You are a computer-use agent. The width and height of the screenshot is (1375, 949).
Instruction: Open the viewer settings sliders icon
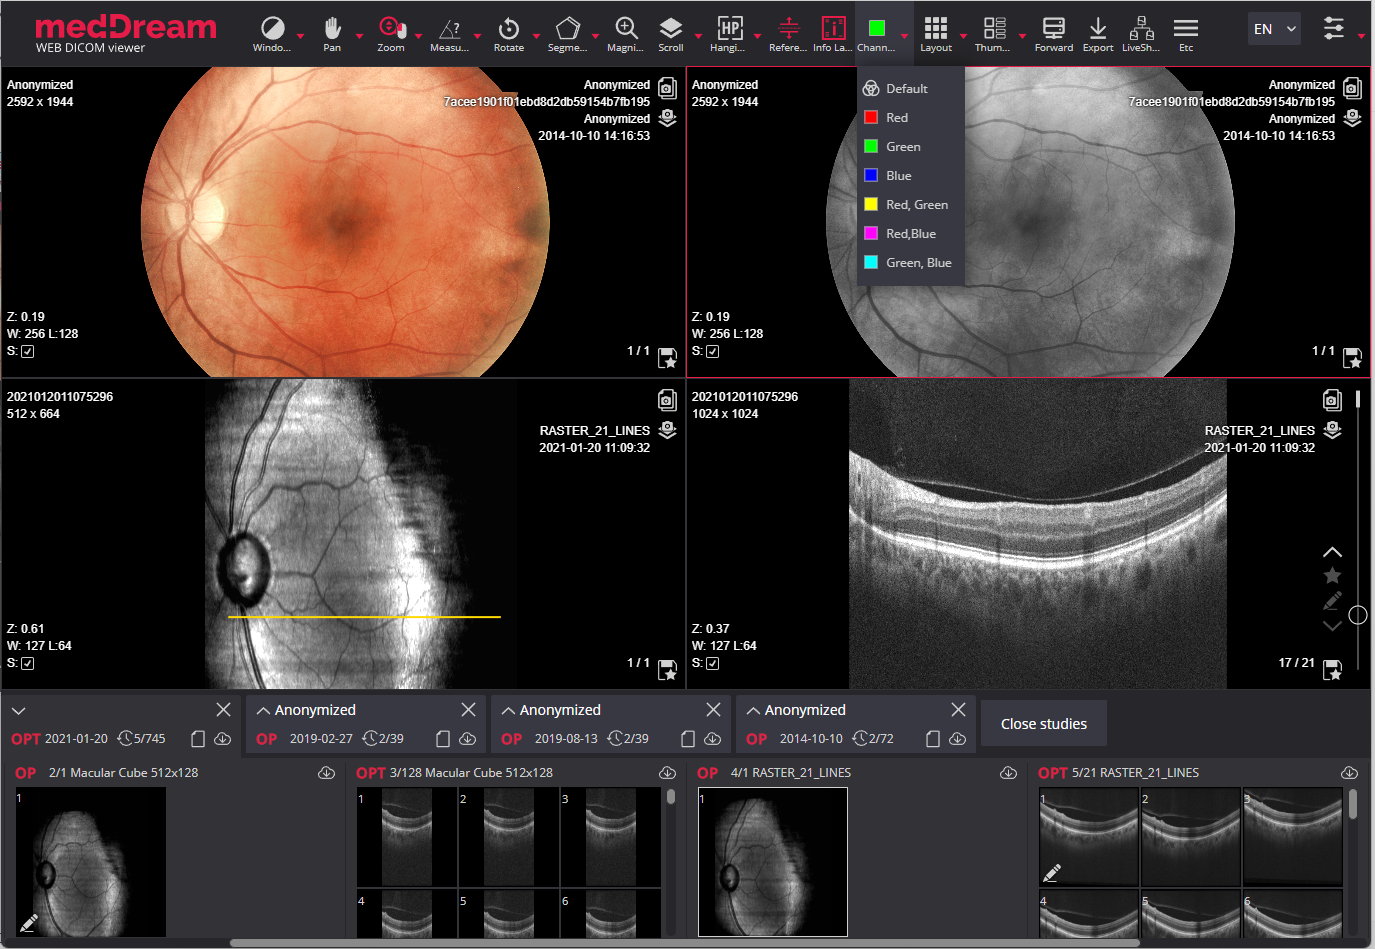click(1334, 28)
